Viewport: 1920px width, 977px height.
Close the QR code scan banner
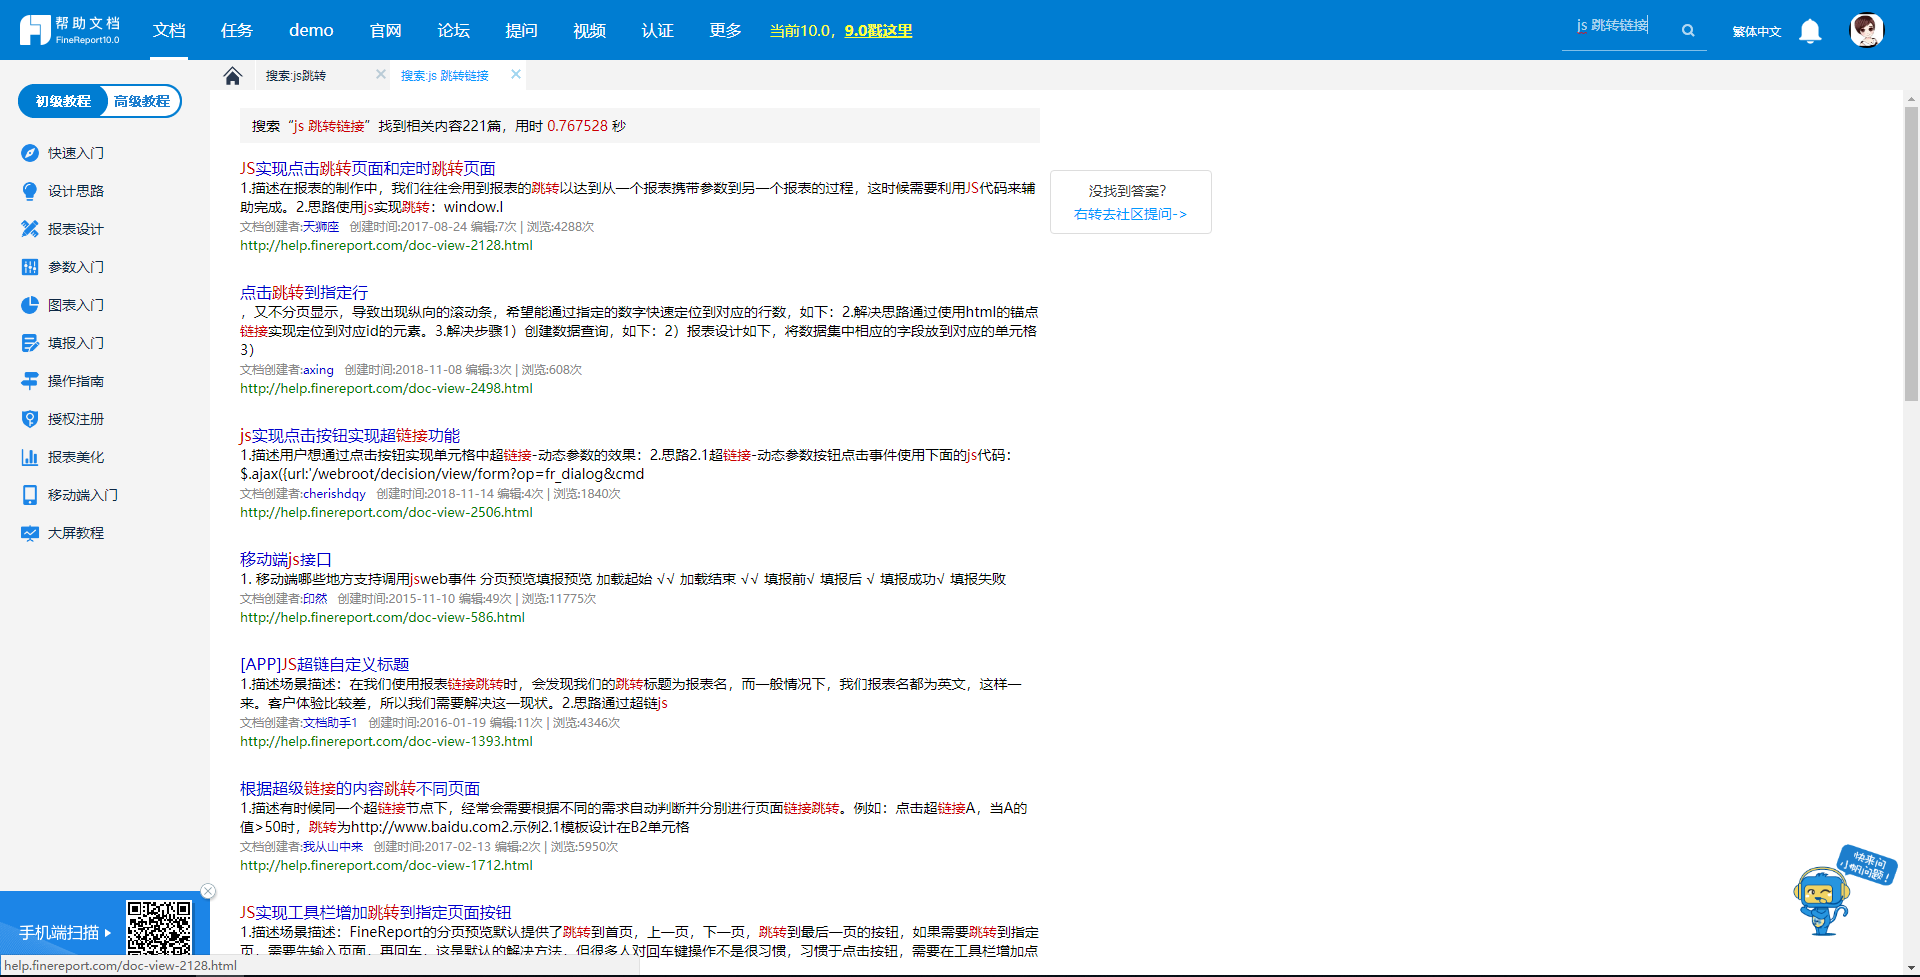click(208, 891)
